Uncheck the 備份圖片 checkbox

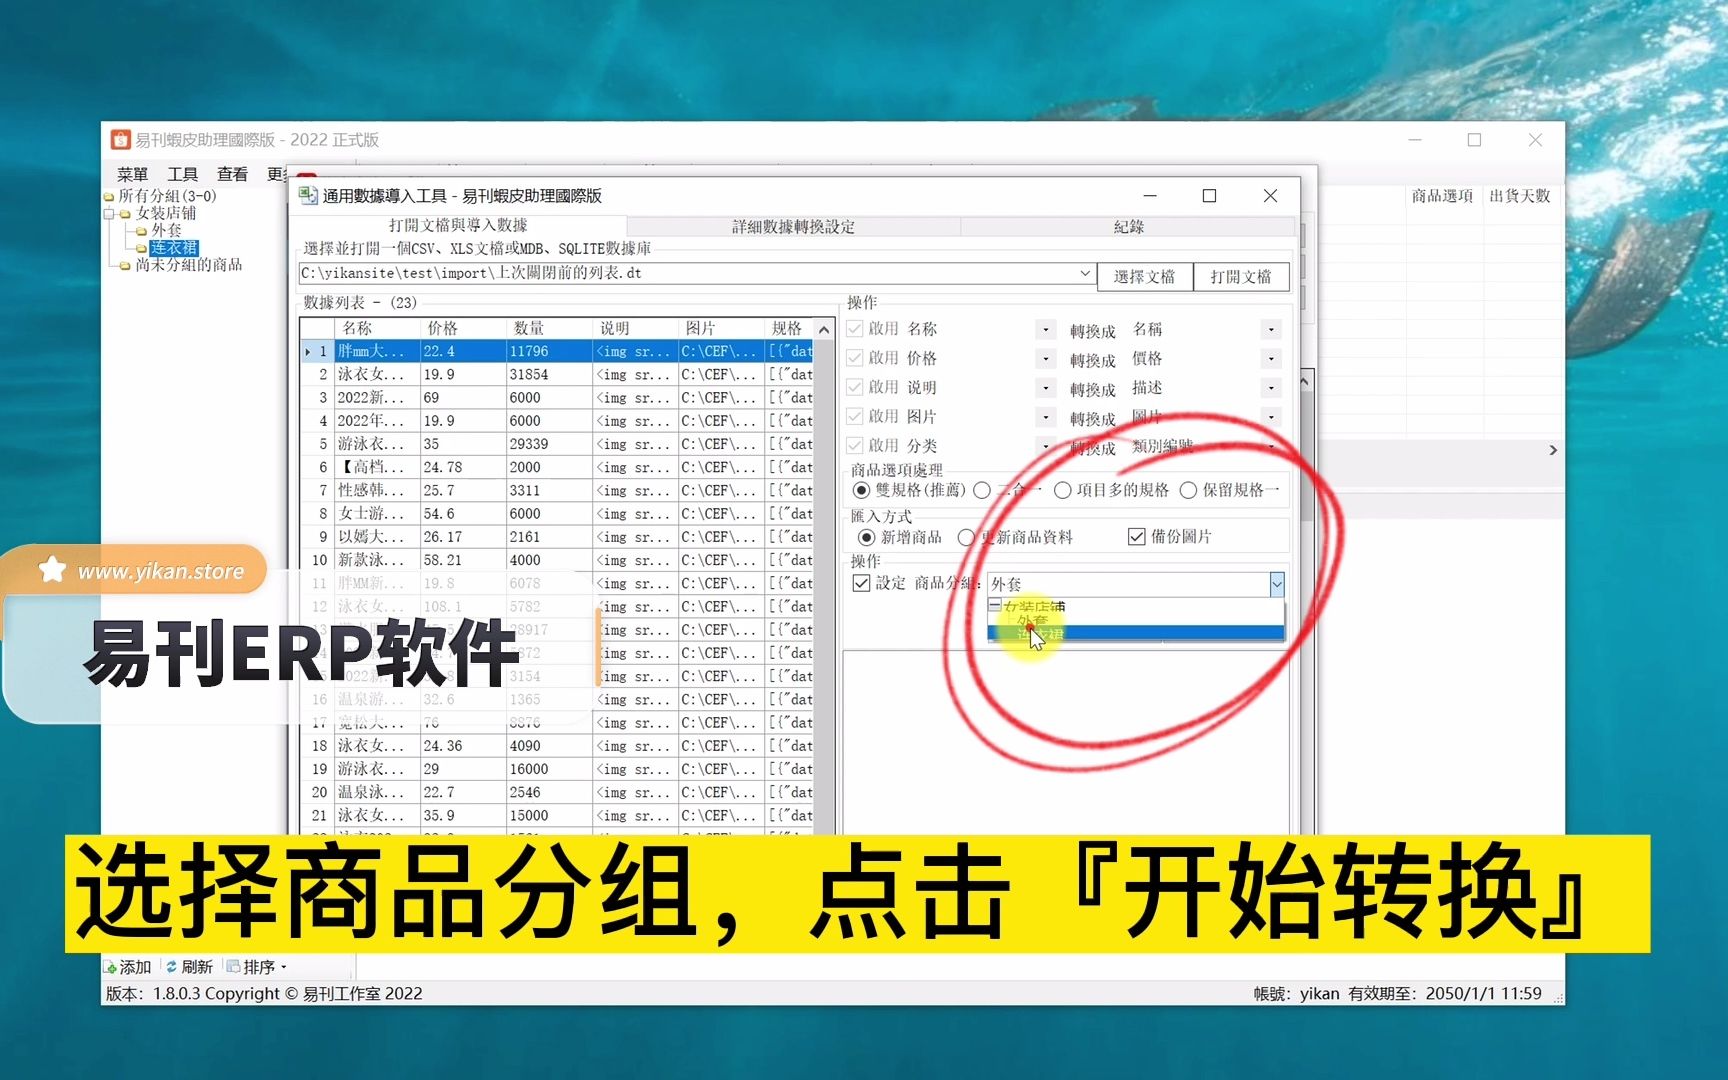1136,537
